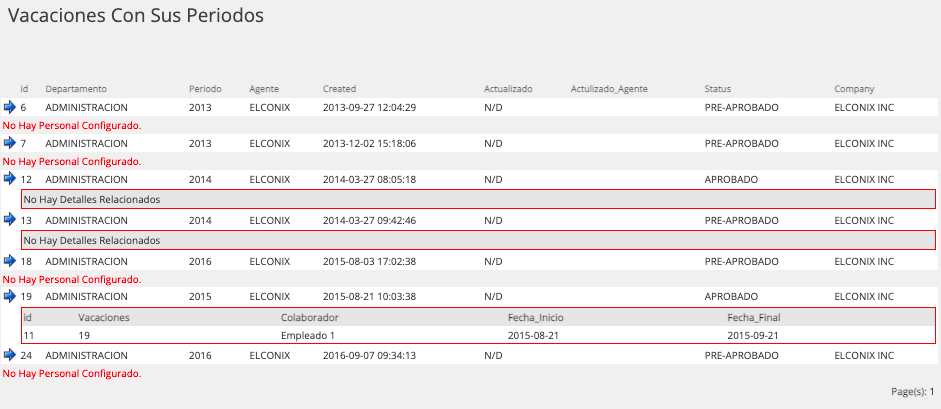
Task: Click the Vacaciones sub-table header
Action: click(x=104, y=317)
